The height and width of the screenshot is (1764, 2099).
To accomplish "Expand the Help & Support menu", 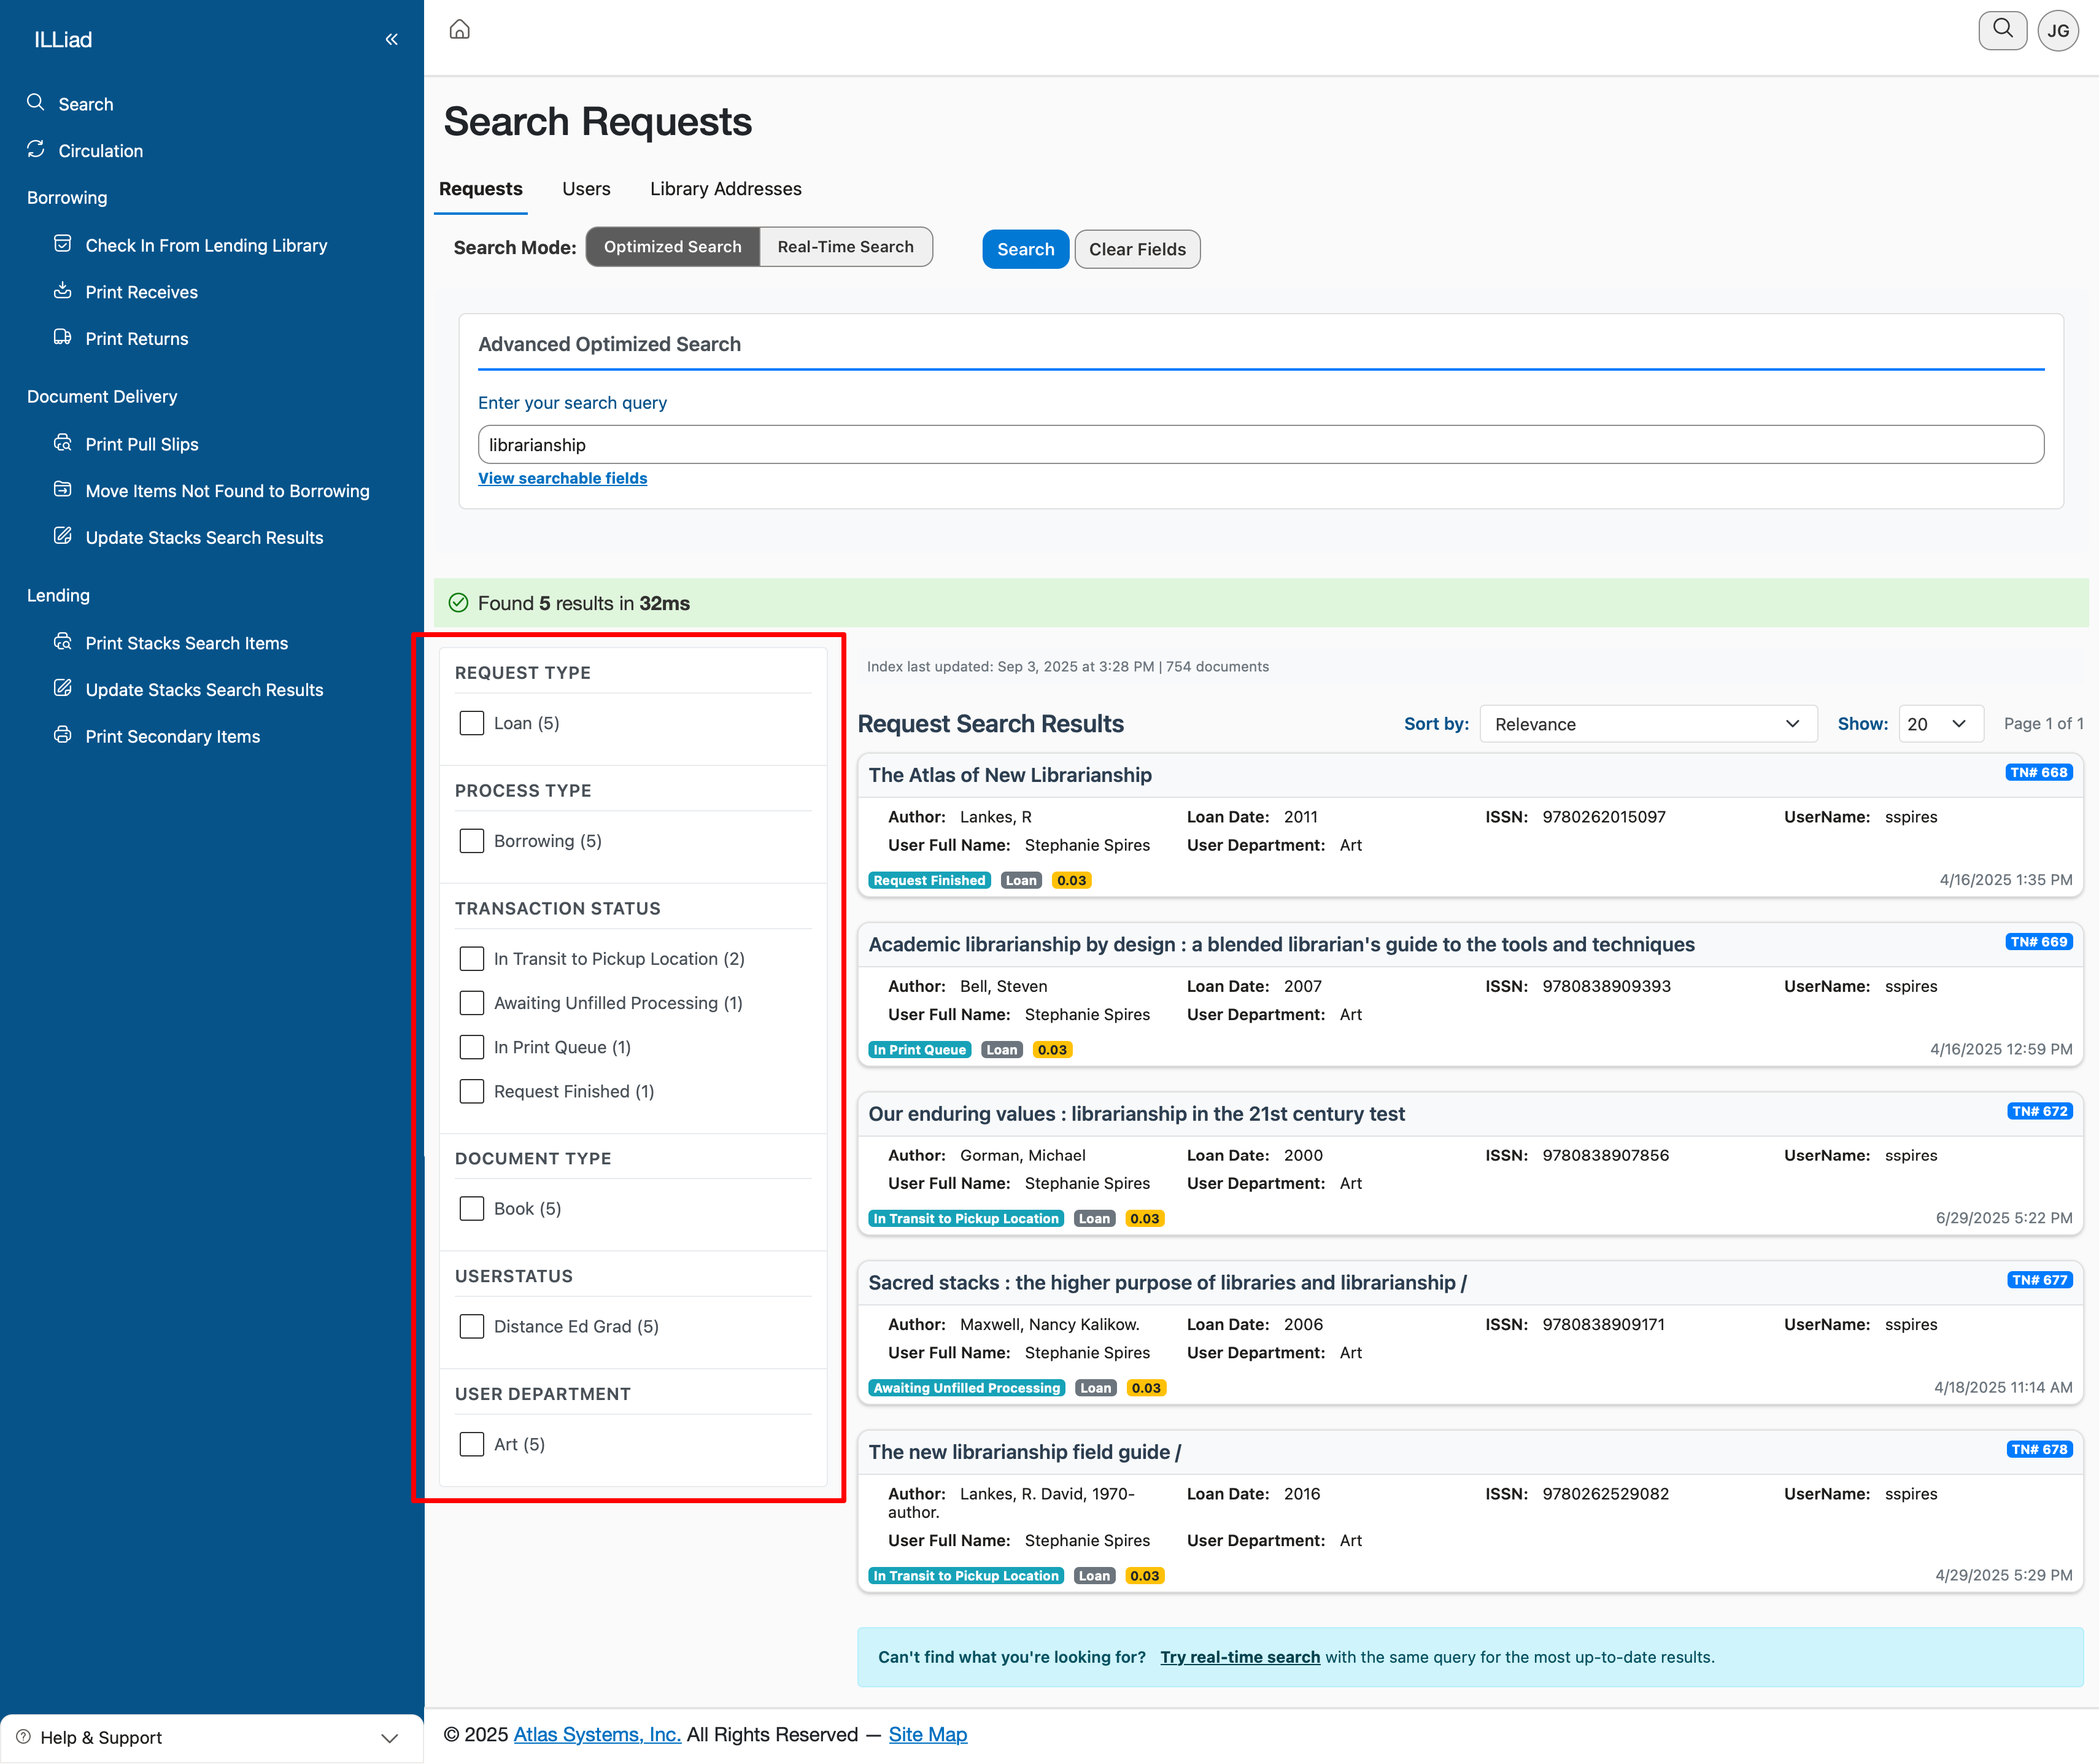I will tap(211, 1737).
